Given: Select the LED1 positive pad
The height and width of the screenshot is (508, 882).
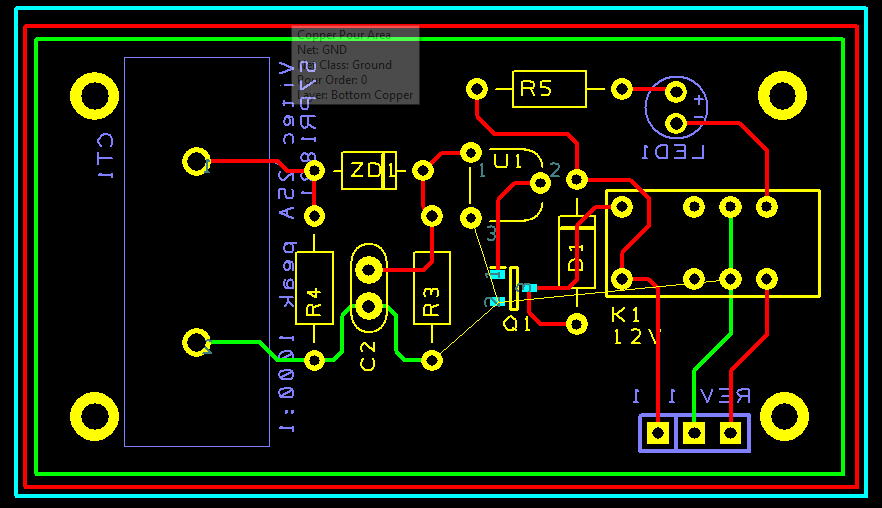Looking at the screenshot, I should tap(676, 92).
